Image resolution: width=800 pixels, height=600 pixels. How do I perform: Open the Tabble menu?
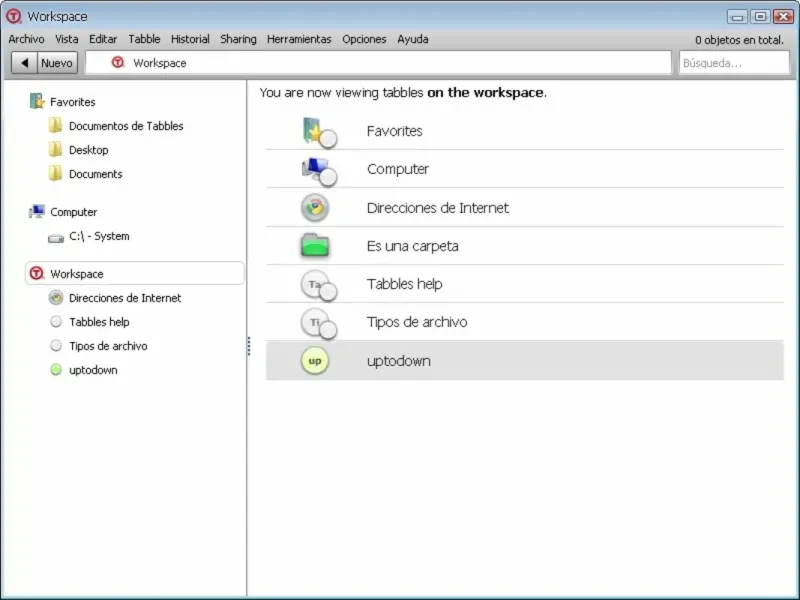pyautogui.click(x=144, y=39)
